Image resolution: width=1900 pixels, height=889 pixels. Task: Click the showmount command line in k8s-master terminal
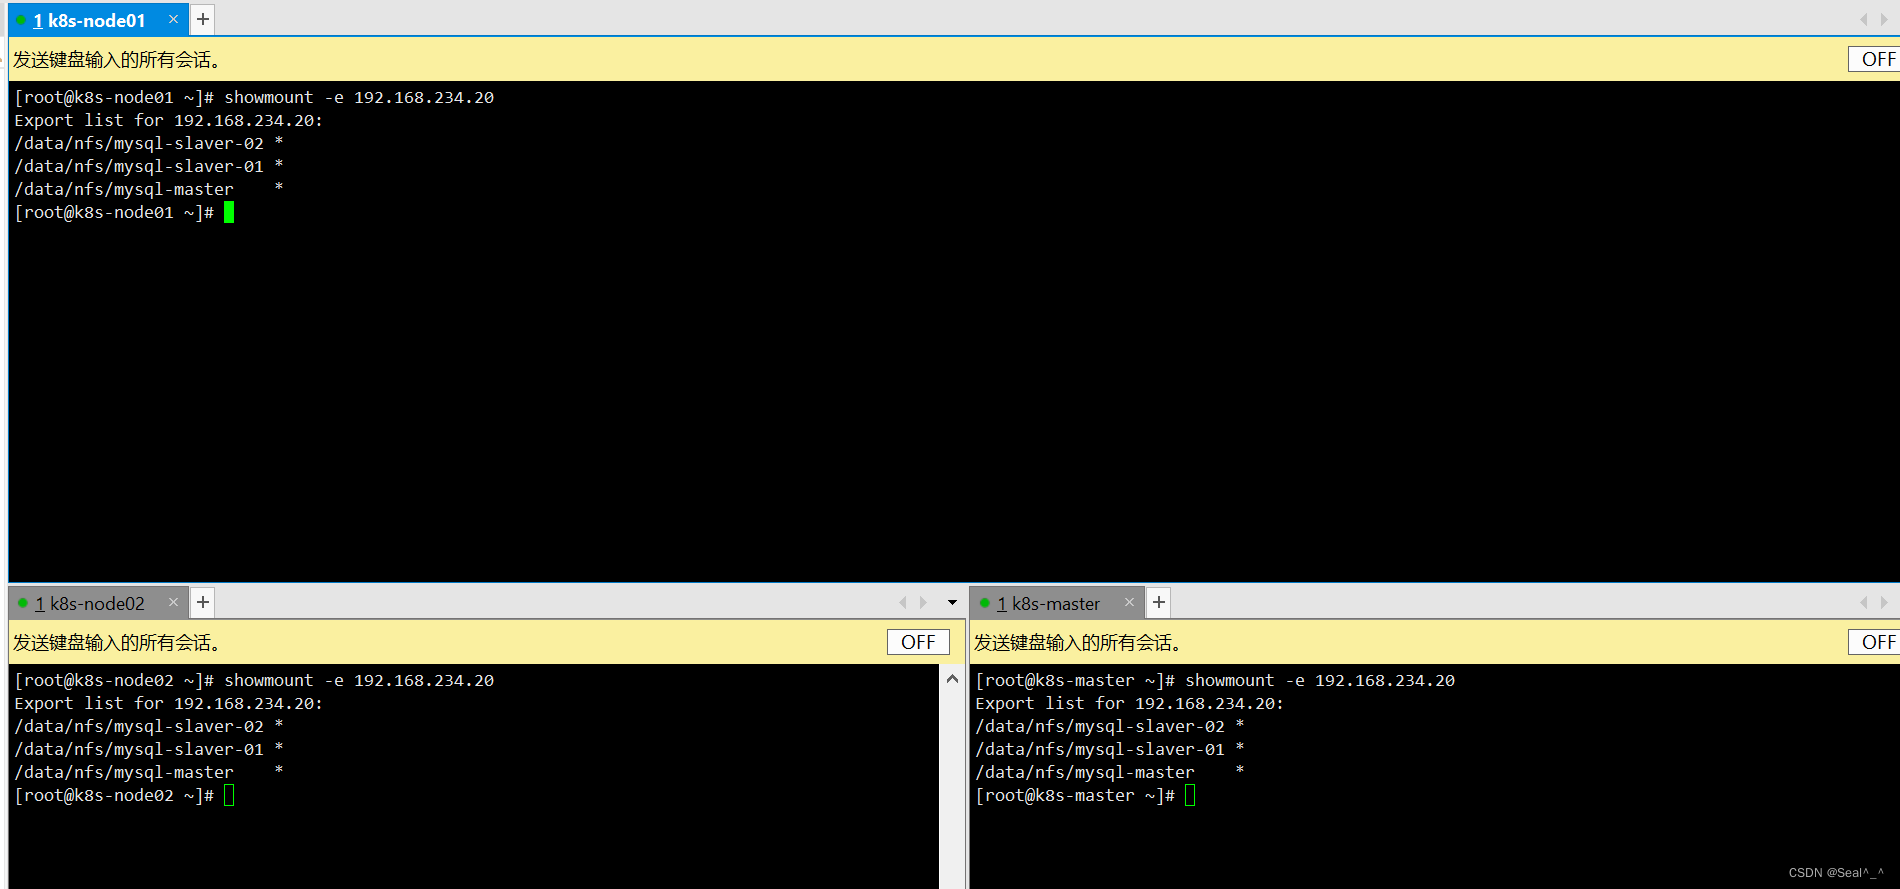tap(1215, 680)
